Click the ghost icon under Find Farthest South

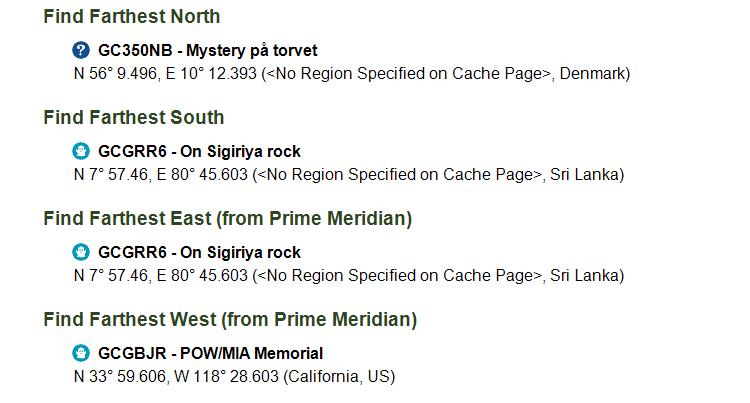click(x=81, y=151)
